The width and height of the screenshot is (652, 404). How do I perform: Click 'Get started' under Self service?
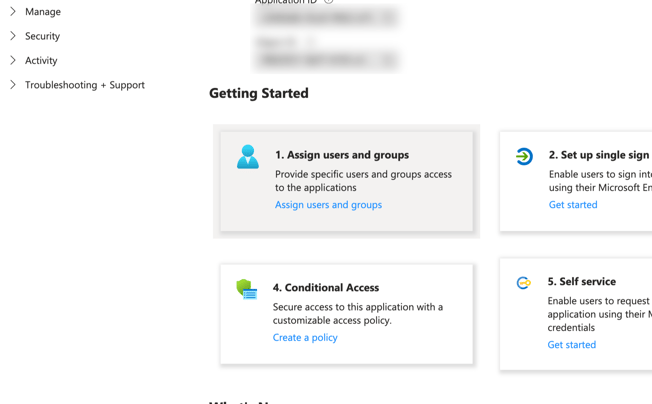(572, 345)
